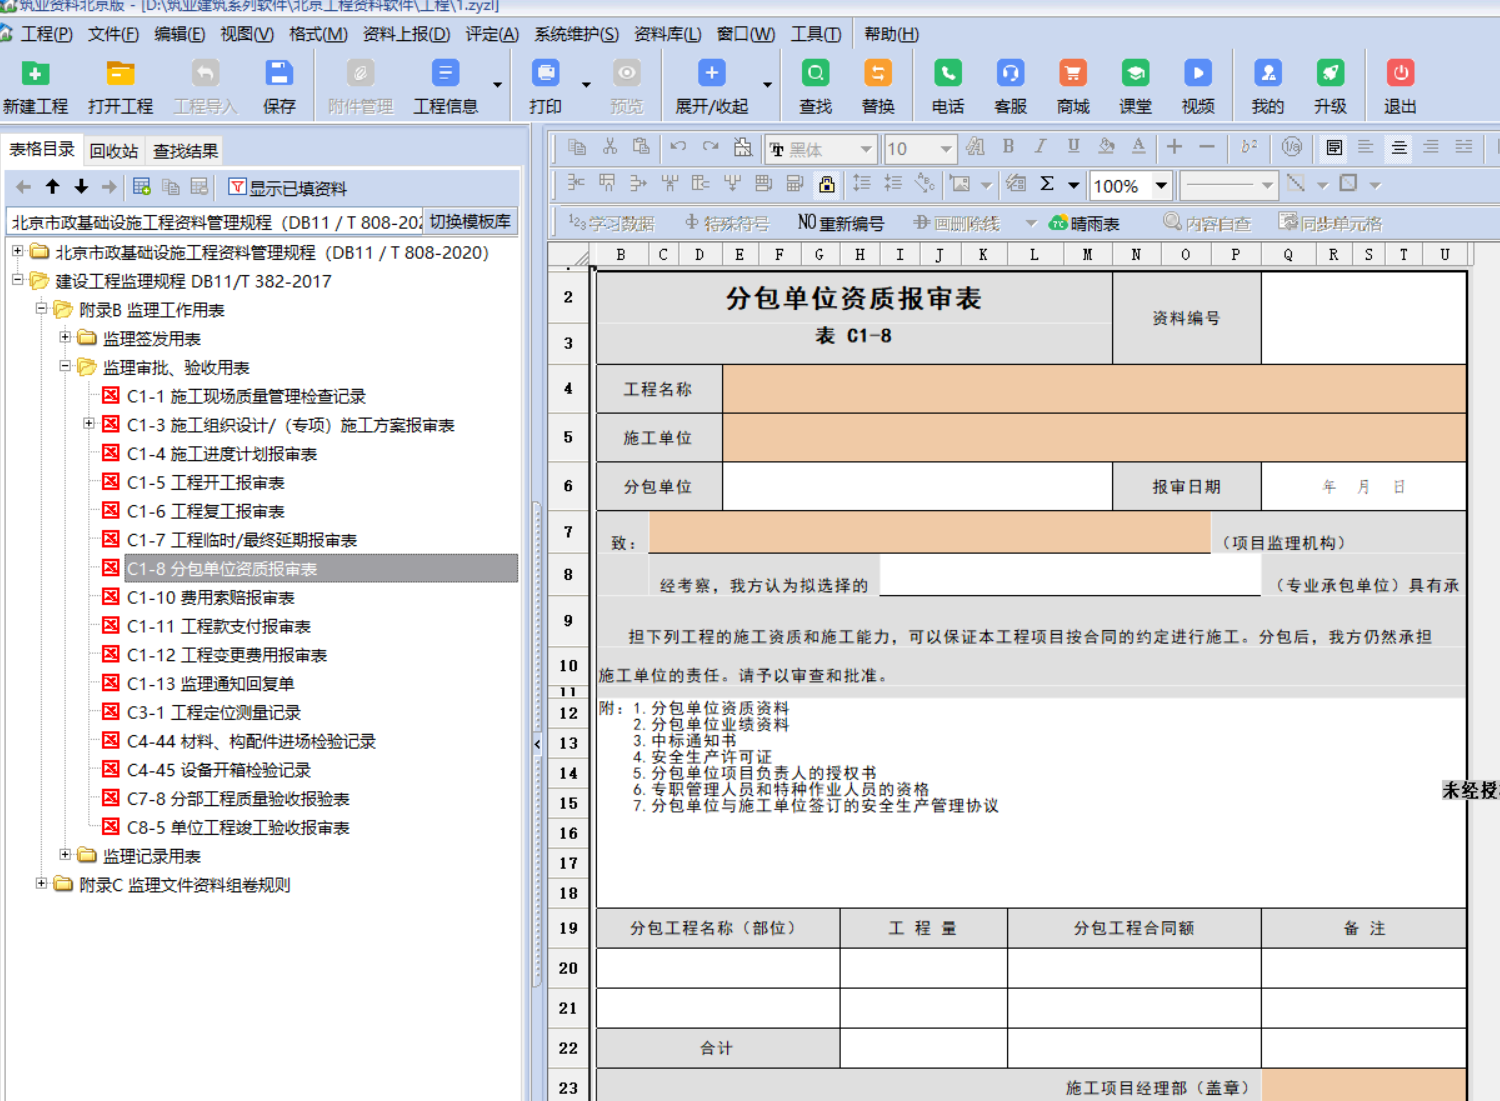Click the increase line spacing icon
Screen dimensions: 1500x1101
[x=861, y=184]
